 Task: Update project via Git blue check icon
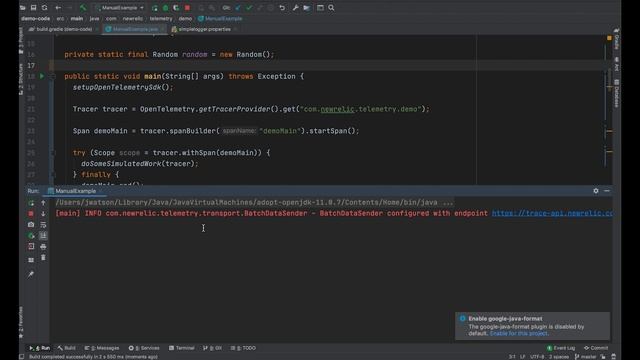tap(238, 8)
